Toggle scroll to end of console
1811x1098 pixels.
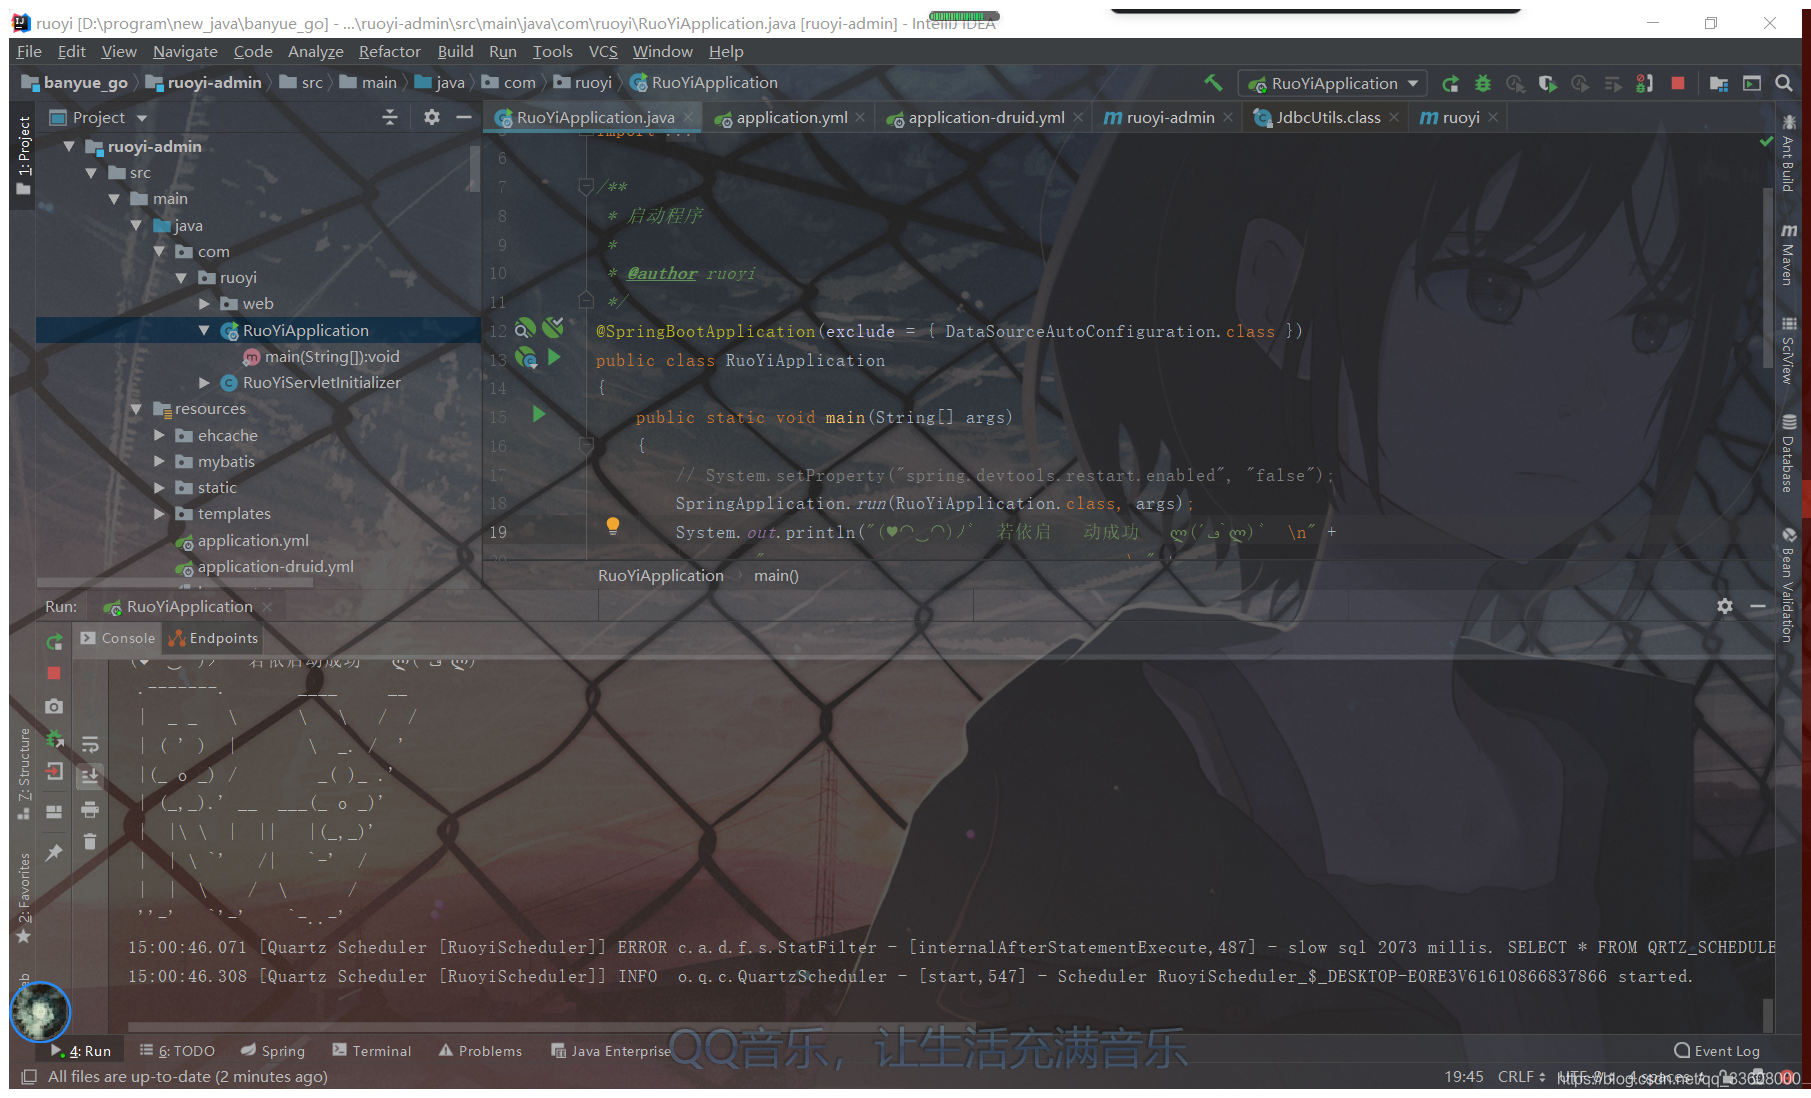90,776
